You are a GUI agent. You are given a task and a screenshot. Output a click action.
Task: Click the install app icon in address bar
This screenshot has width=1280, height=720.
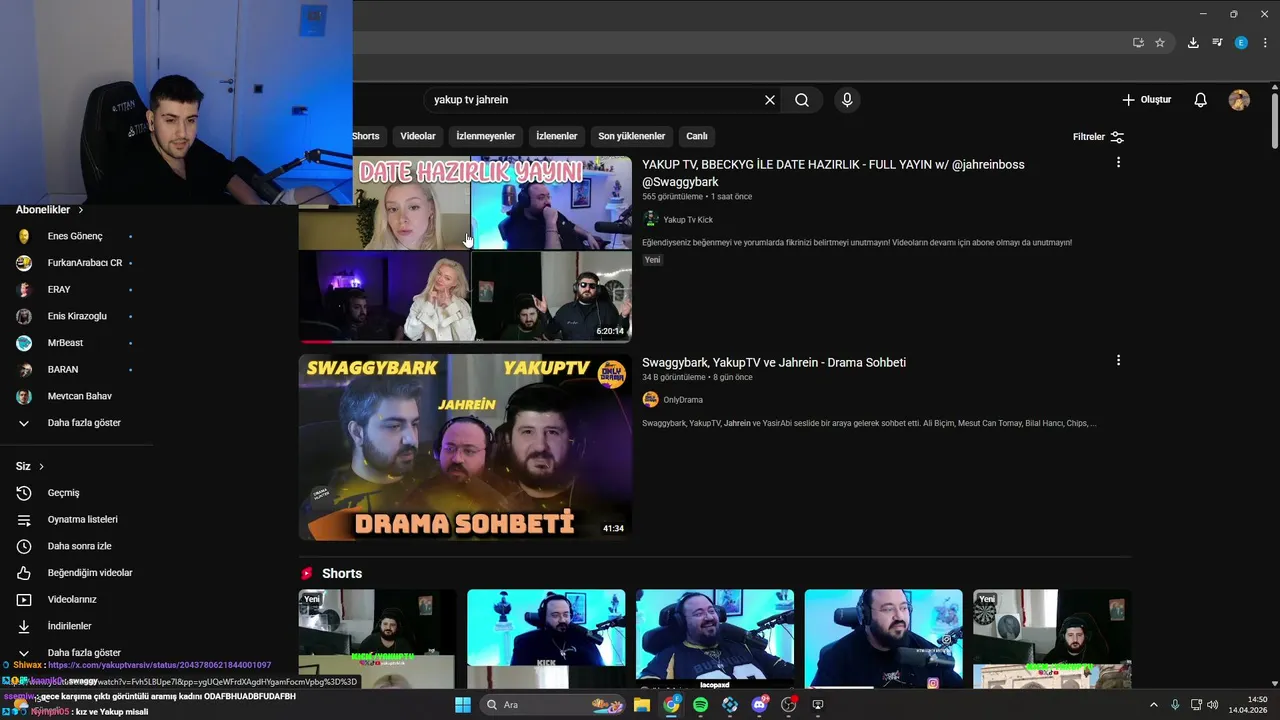(1138, 43)
